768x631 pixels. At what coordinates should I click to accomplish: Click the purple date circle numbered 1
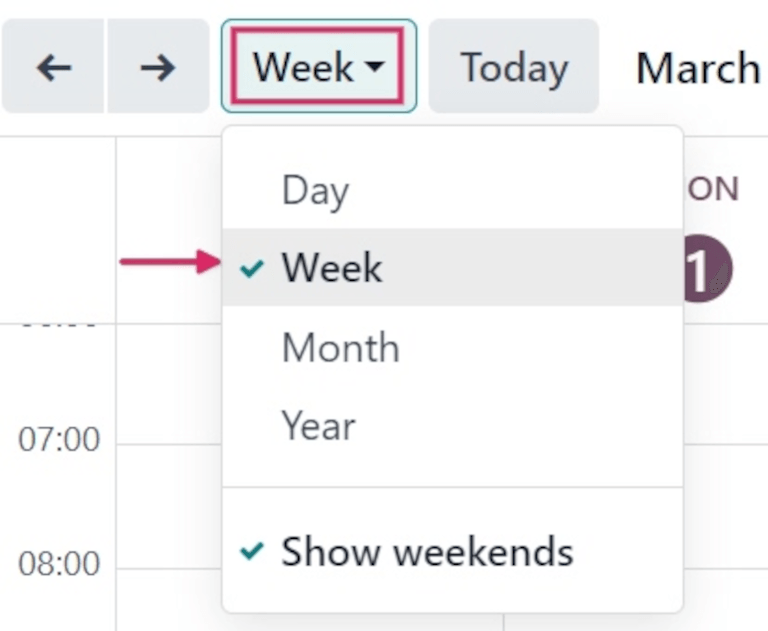(x=708, y=269)
